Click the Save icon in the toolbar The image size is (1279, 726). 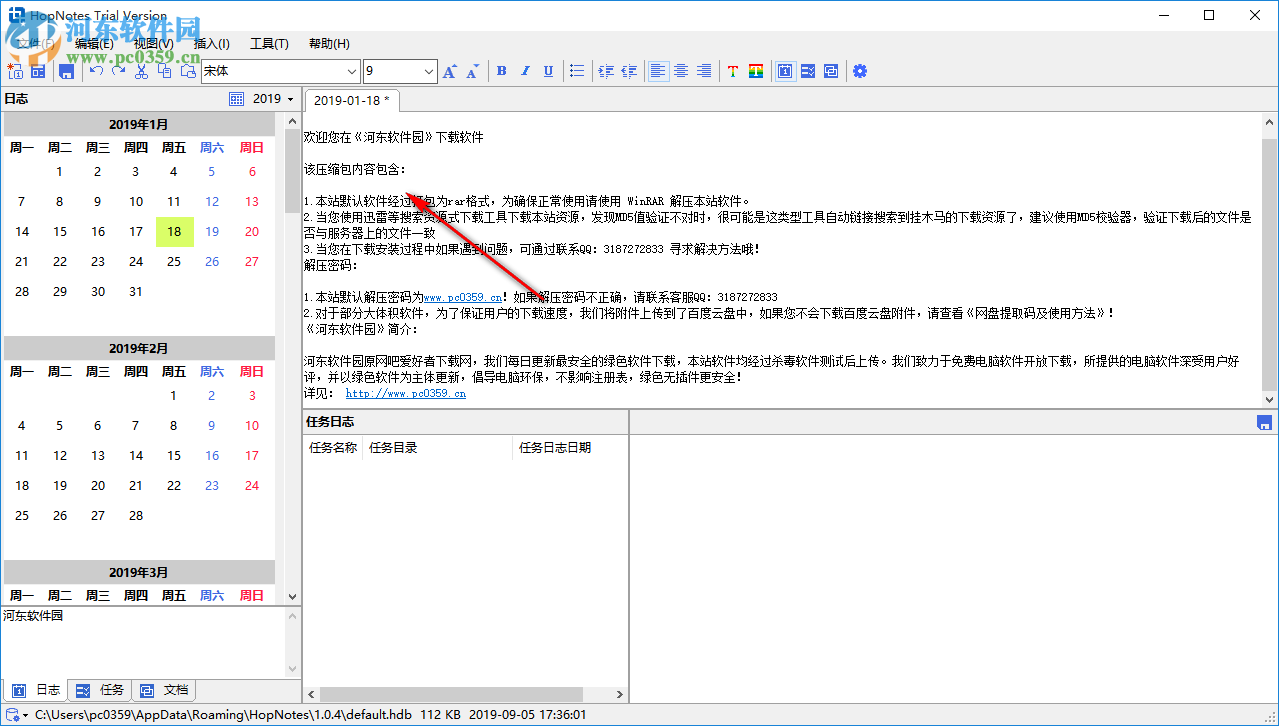[66, 71]
